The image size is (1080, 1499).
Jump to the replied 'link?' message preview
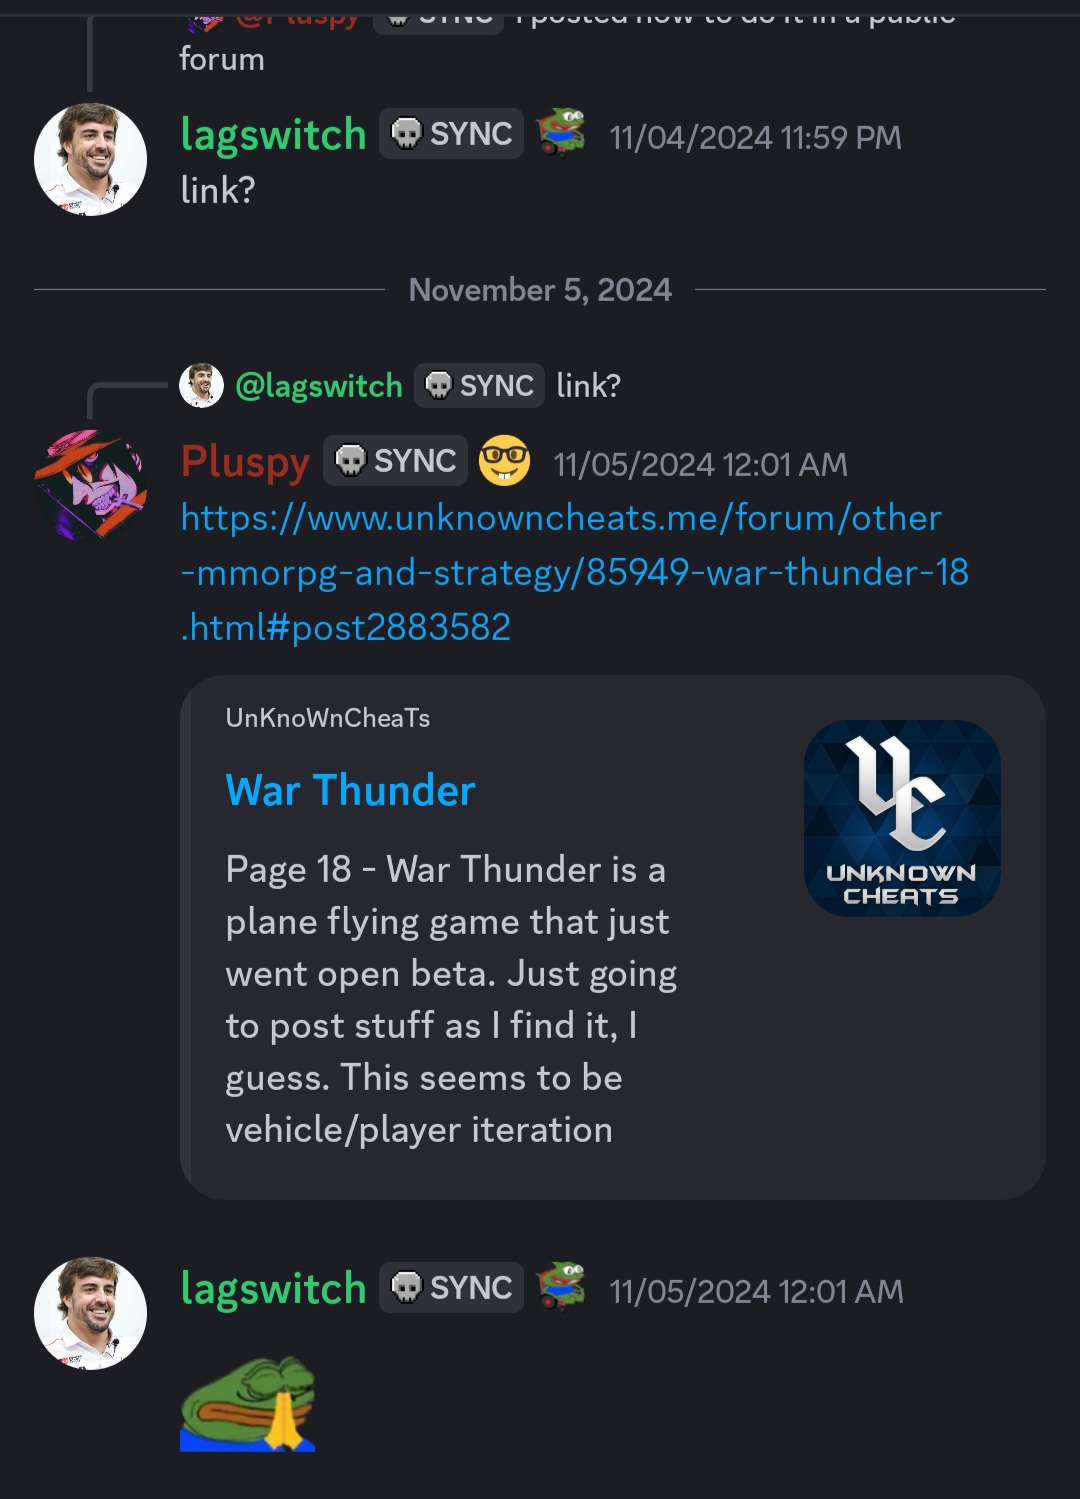588,386
